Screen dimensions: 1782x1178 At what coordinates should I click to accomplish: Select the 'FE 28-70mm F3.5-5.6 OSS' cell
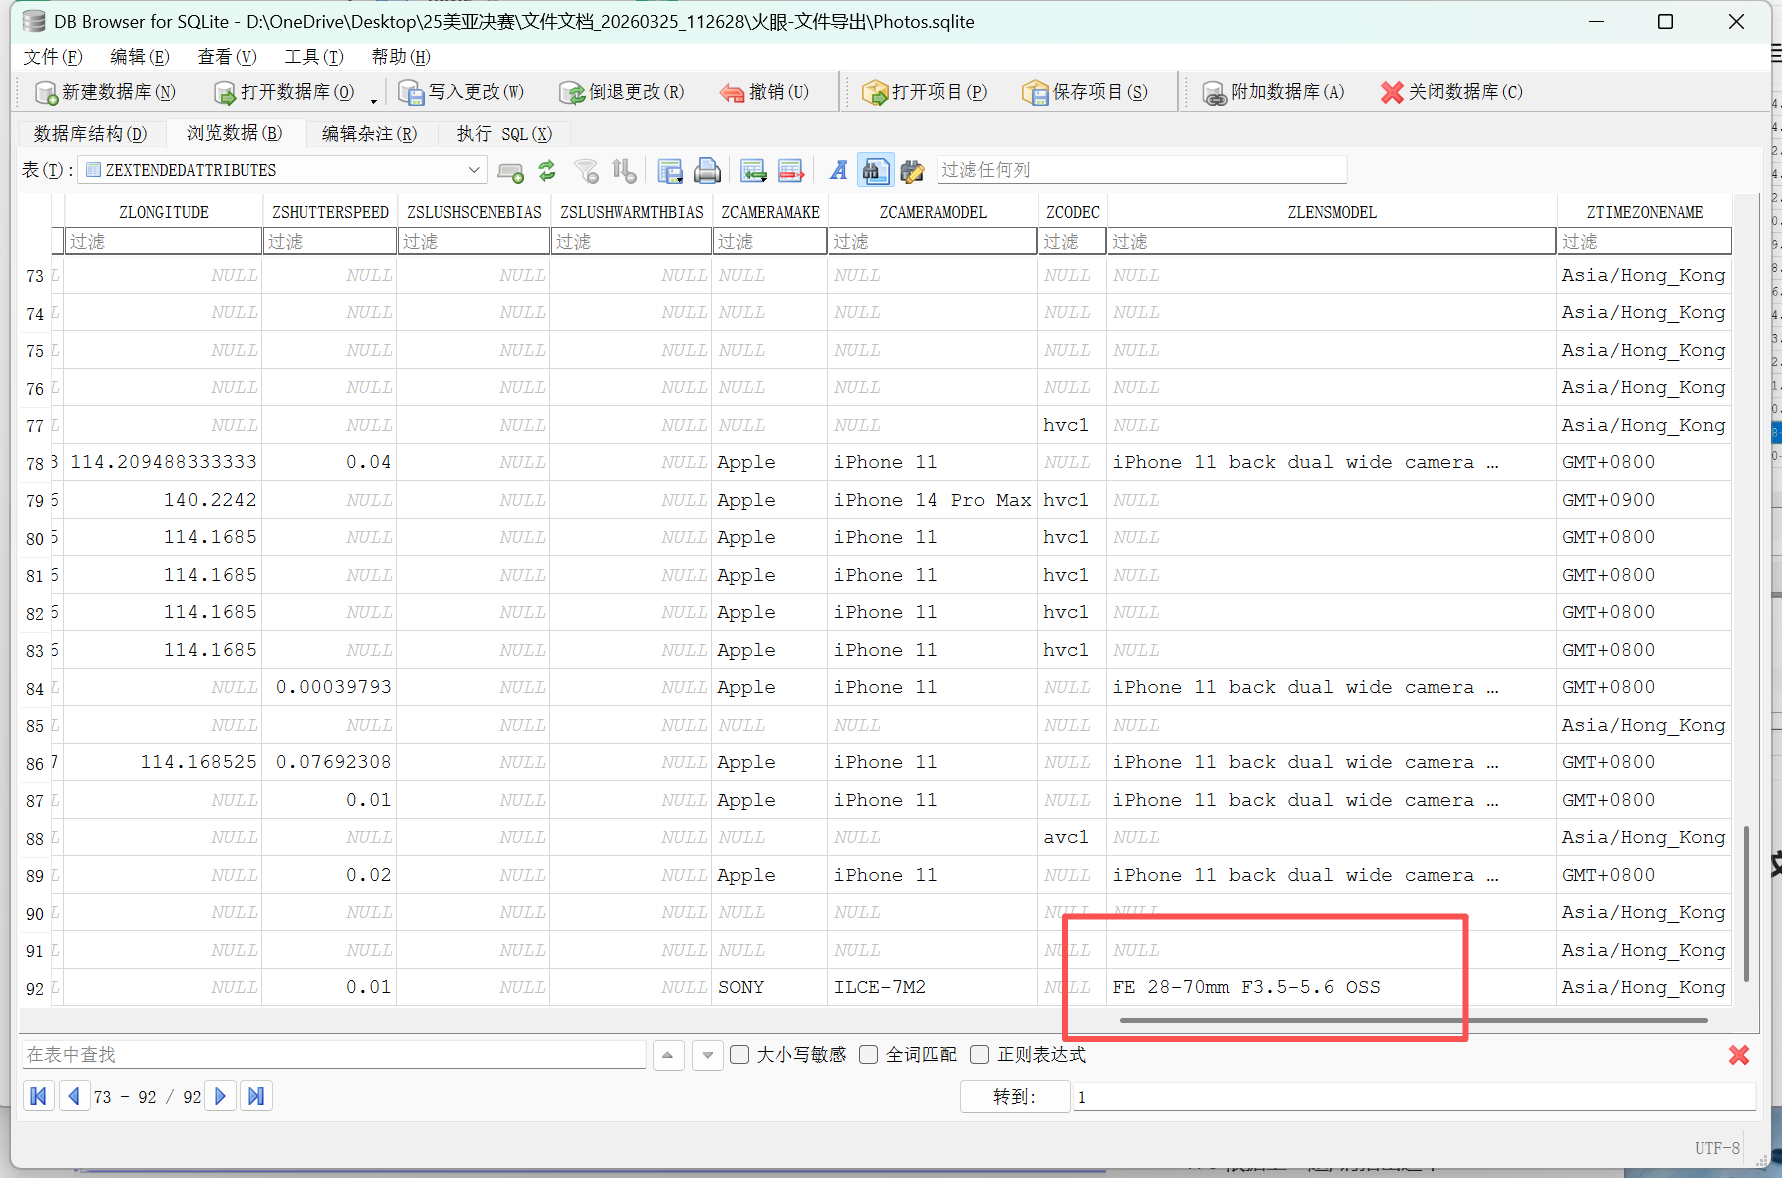tap(1332, 988)
